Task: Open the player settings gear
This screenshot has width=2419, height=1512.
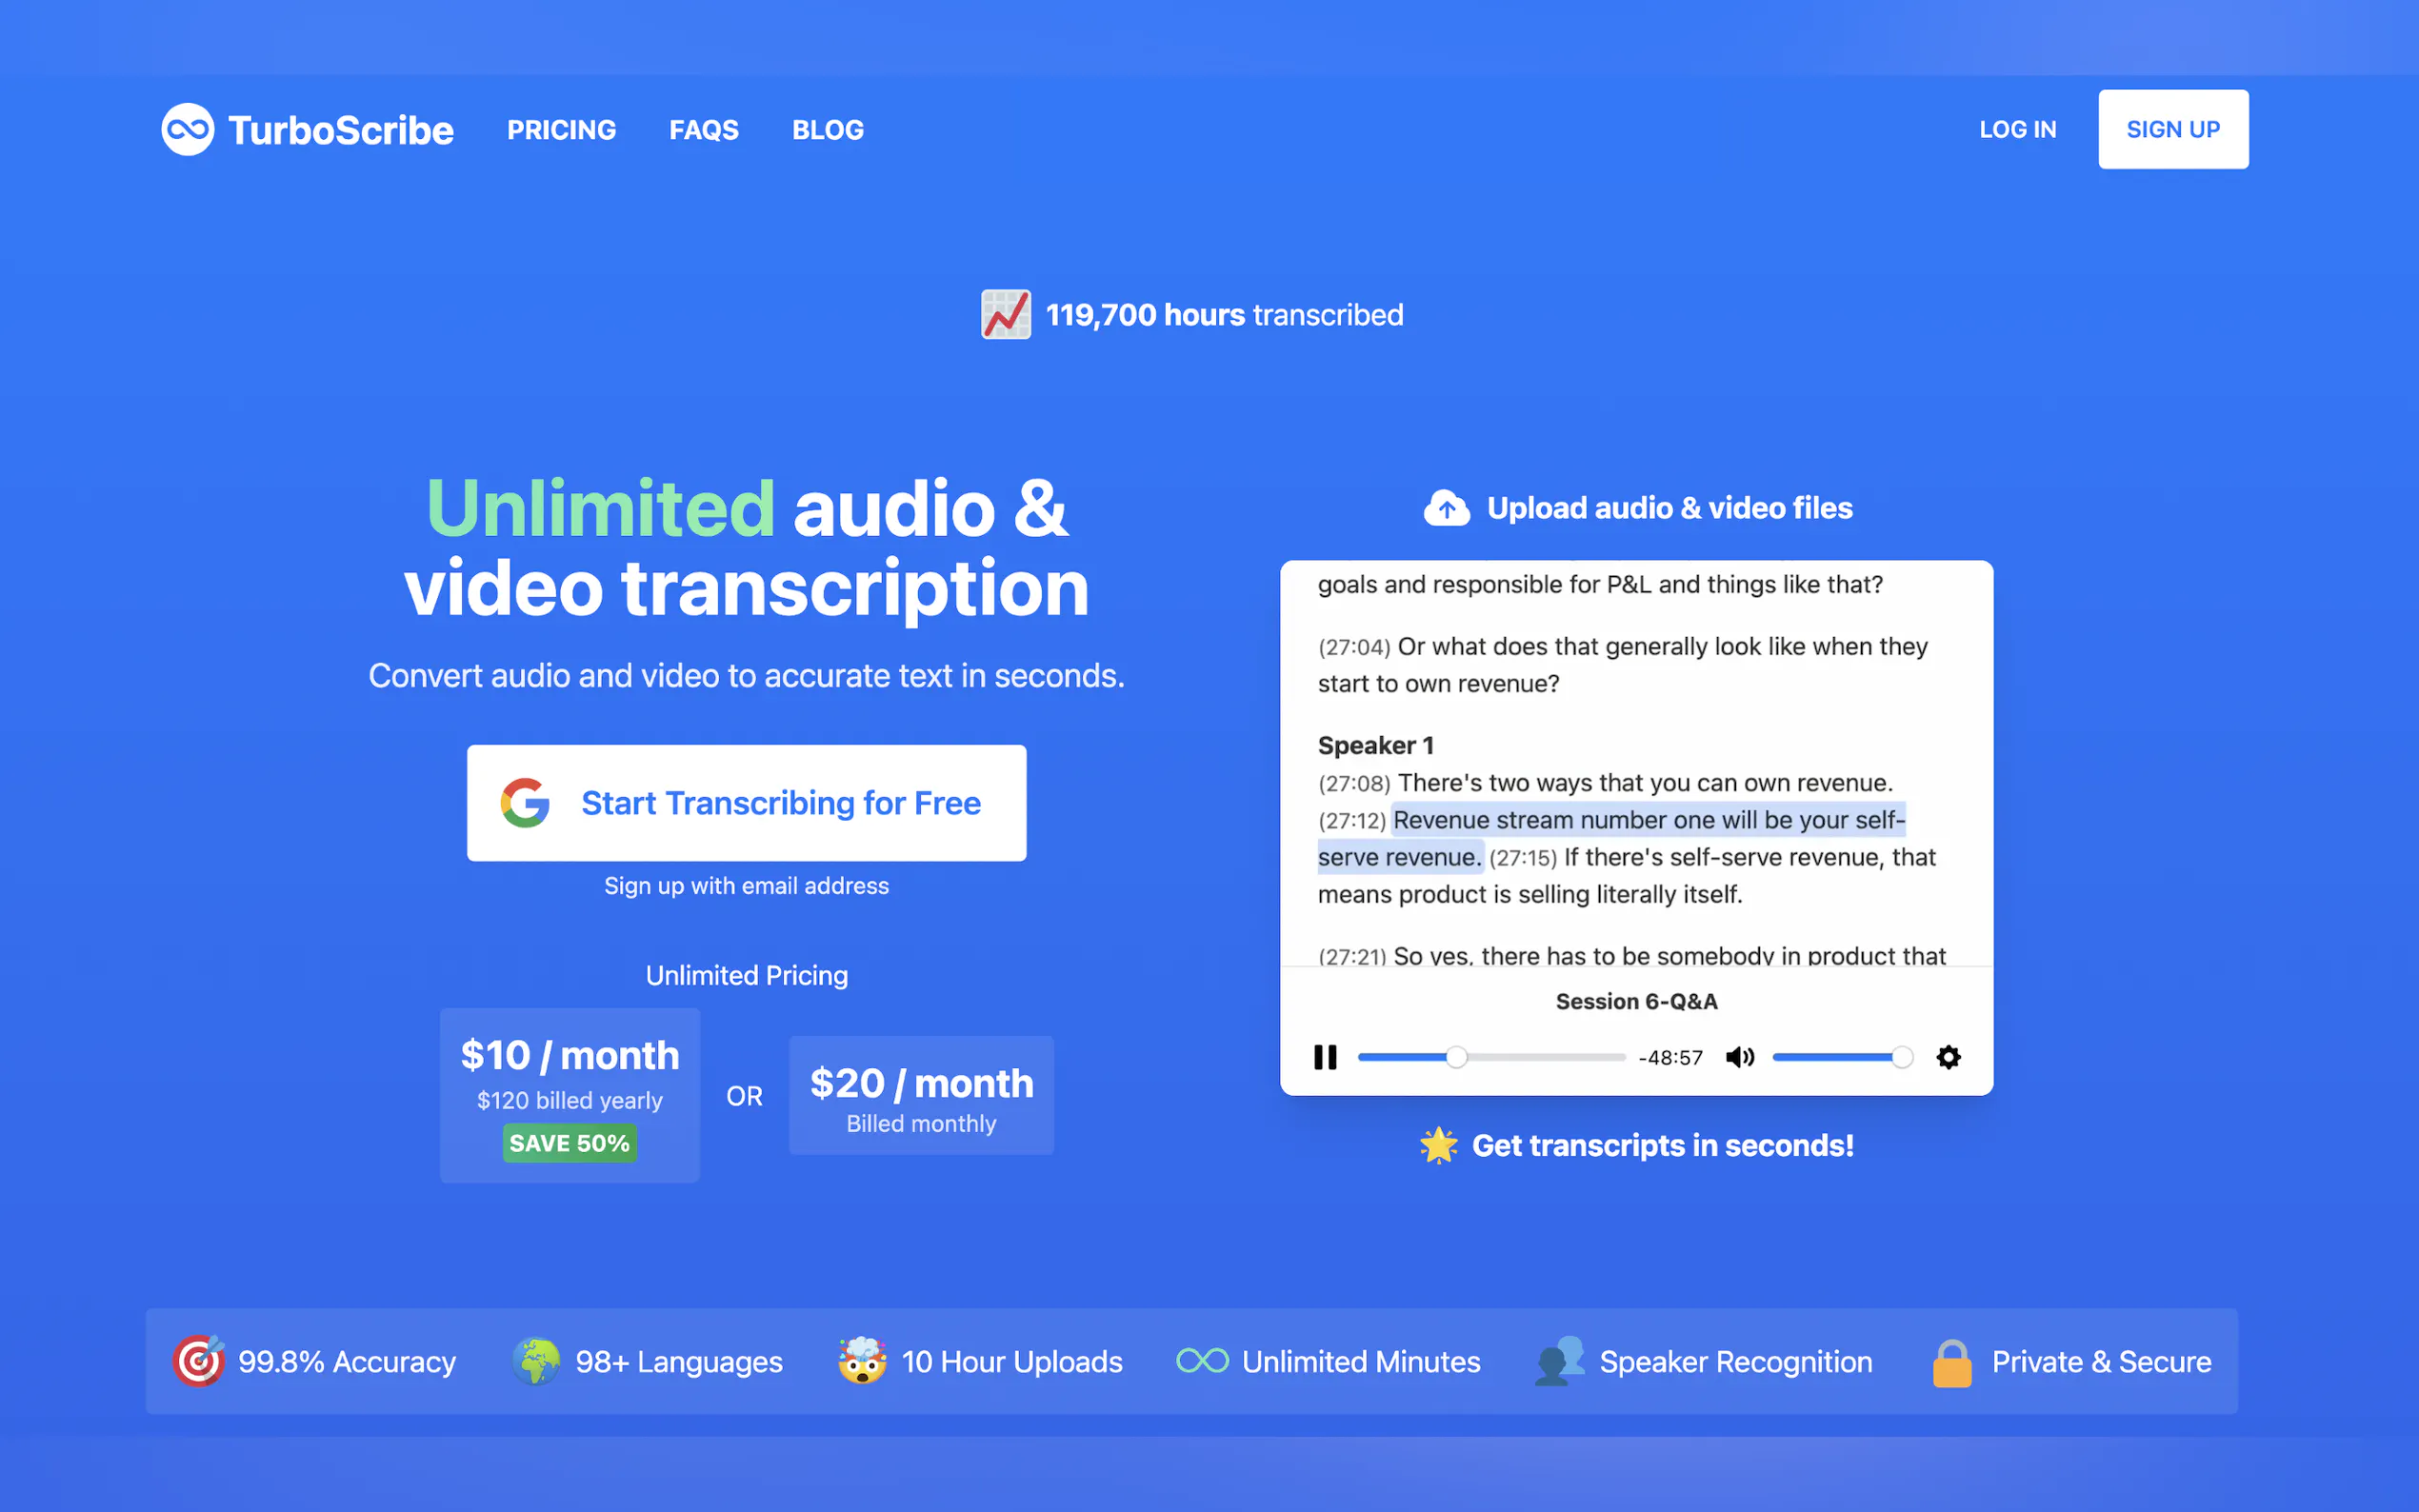Action: coord(1948,1057)
